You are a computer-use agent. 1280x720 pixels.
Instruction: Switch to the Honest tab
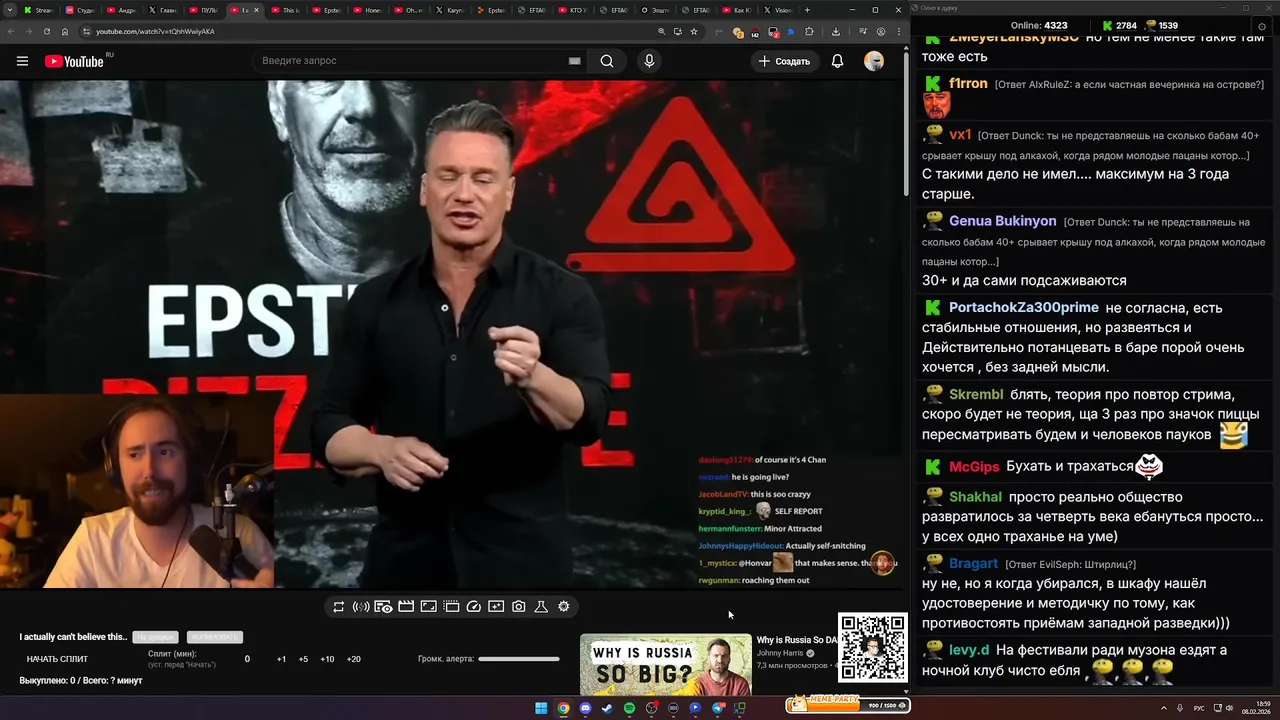point(370,10)
